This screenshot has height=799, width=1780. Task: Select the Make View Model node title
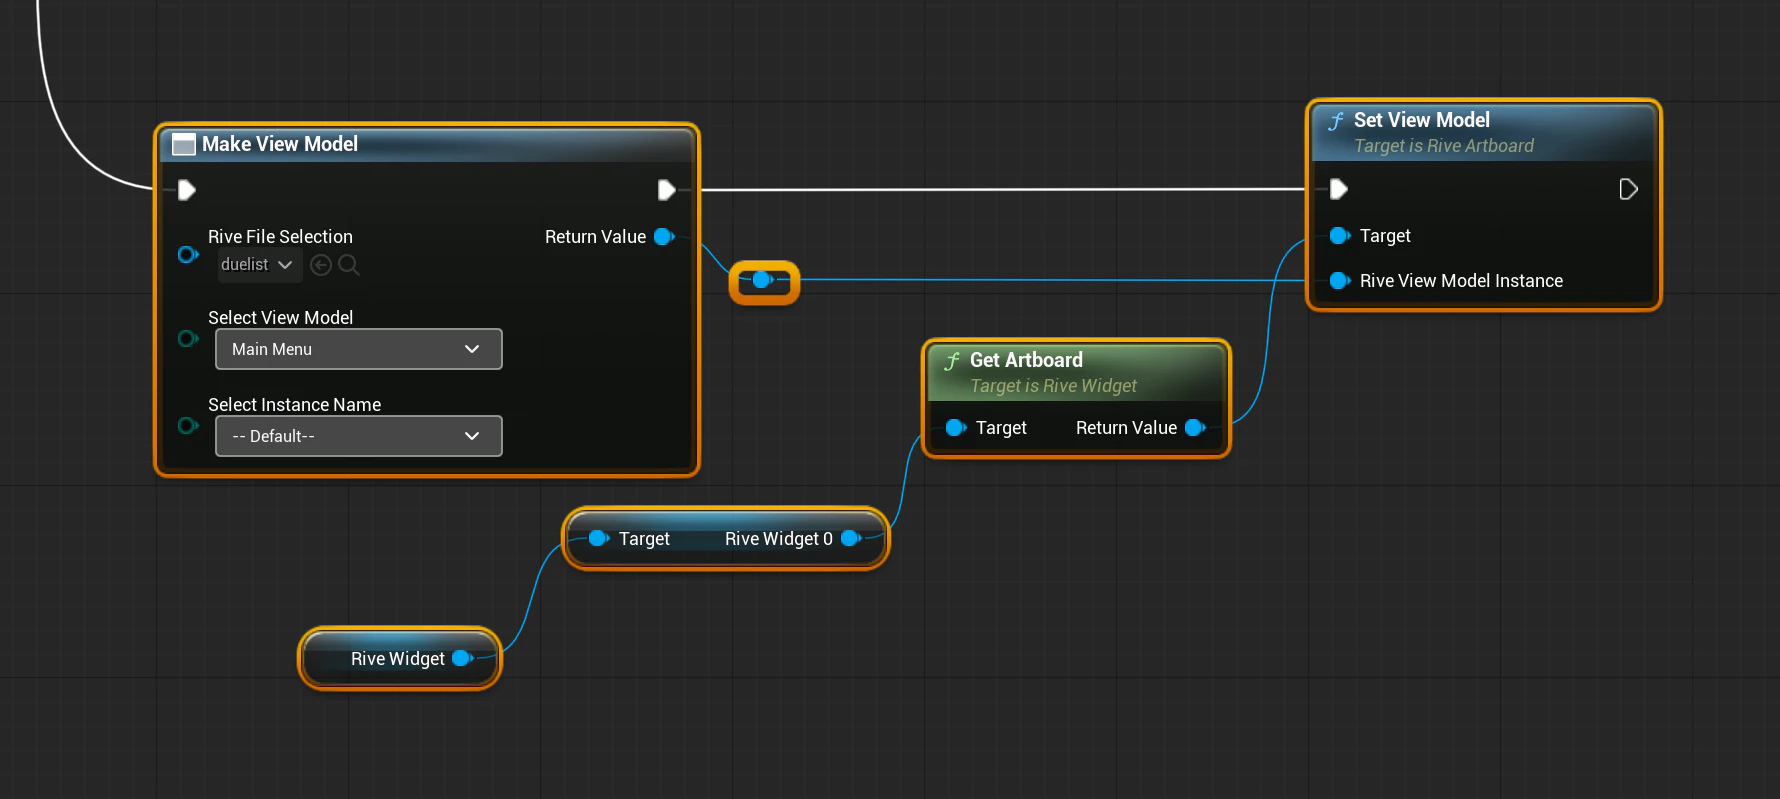(280, 144)
